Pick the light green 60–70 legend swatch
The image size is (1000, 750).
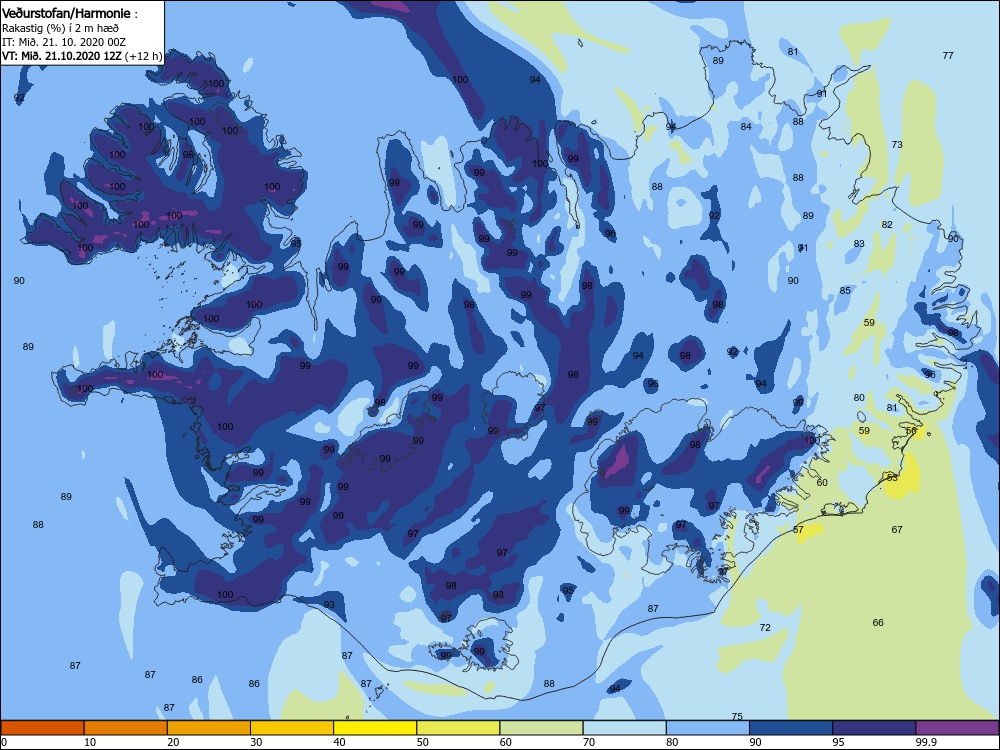(541, 728)
